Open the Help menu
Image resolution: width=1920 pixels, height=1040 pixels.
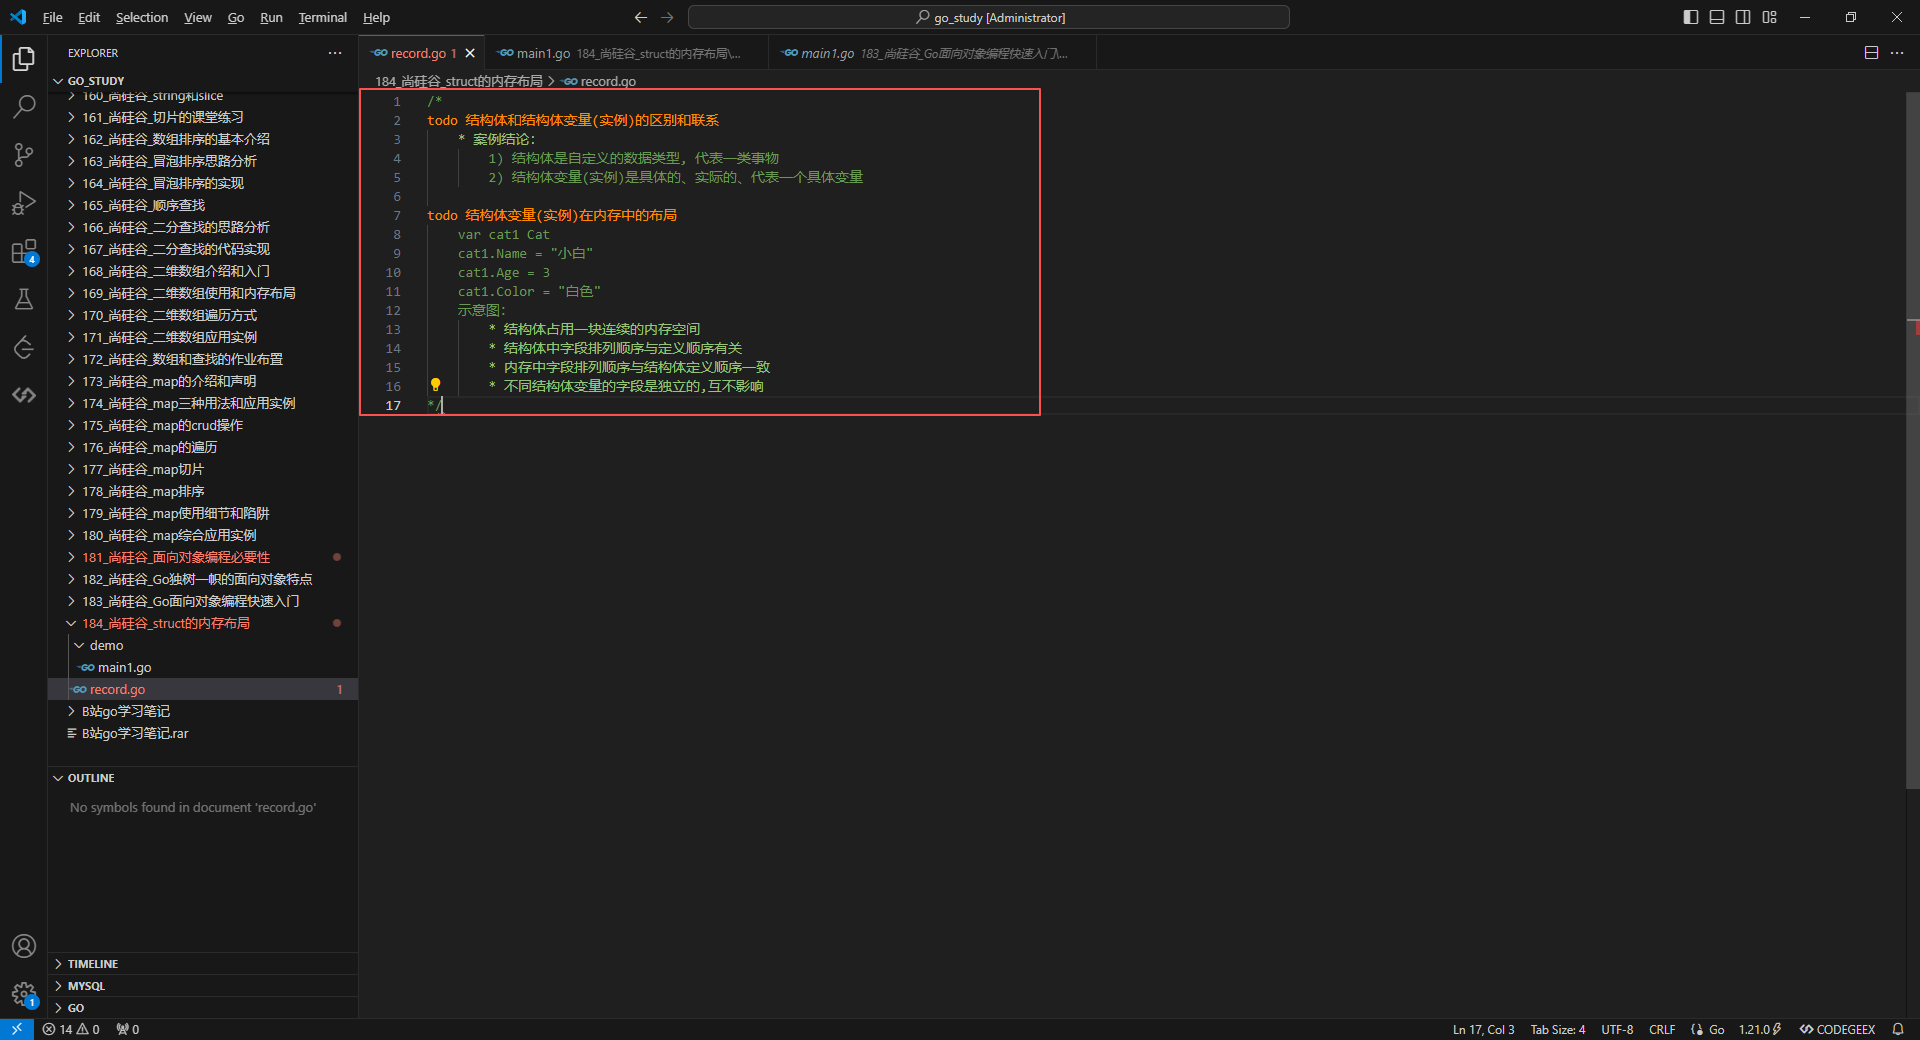[376, 17]
